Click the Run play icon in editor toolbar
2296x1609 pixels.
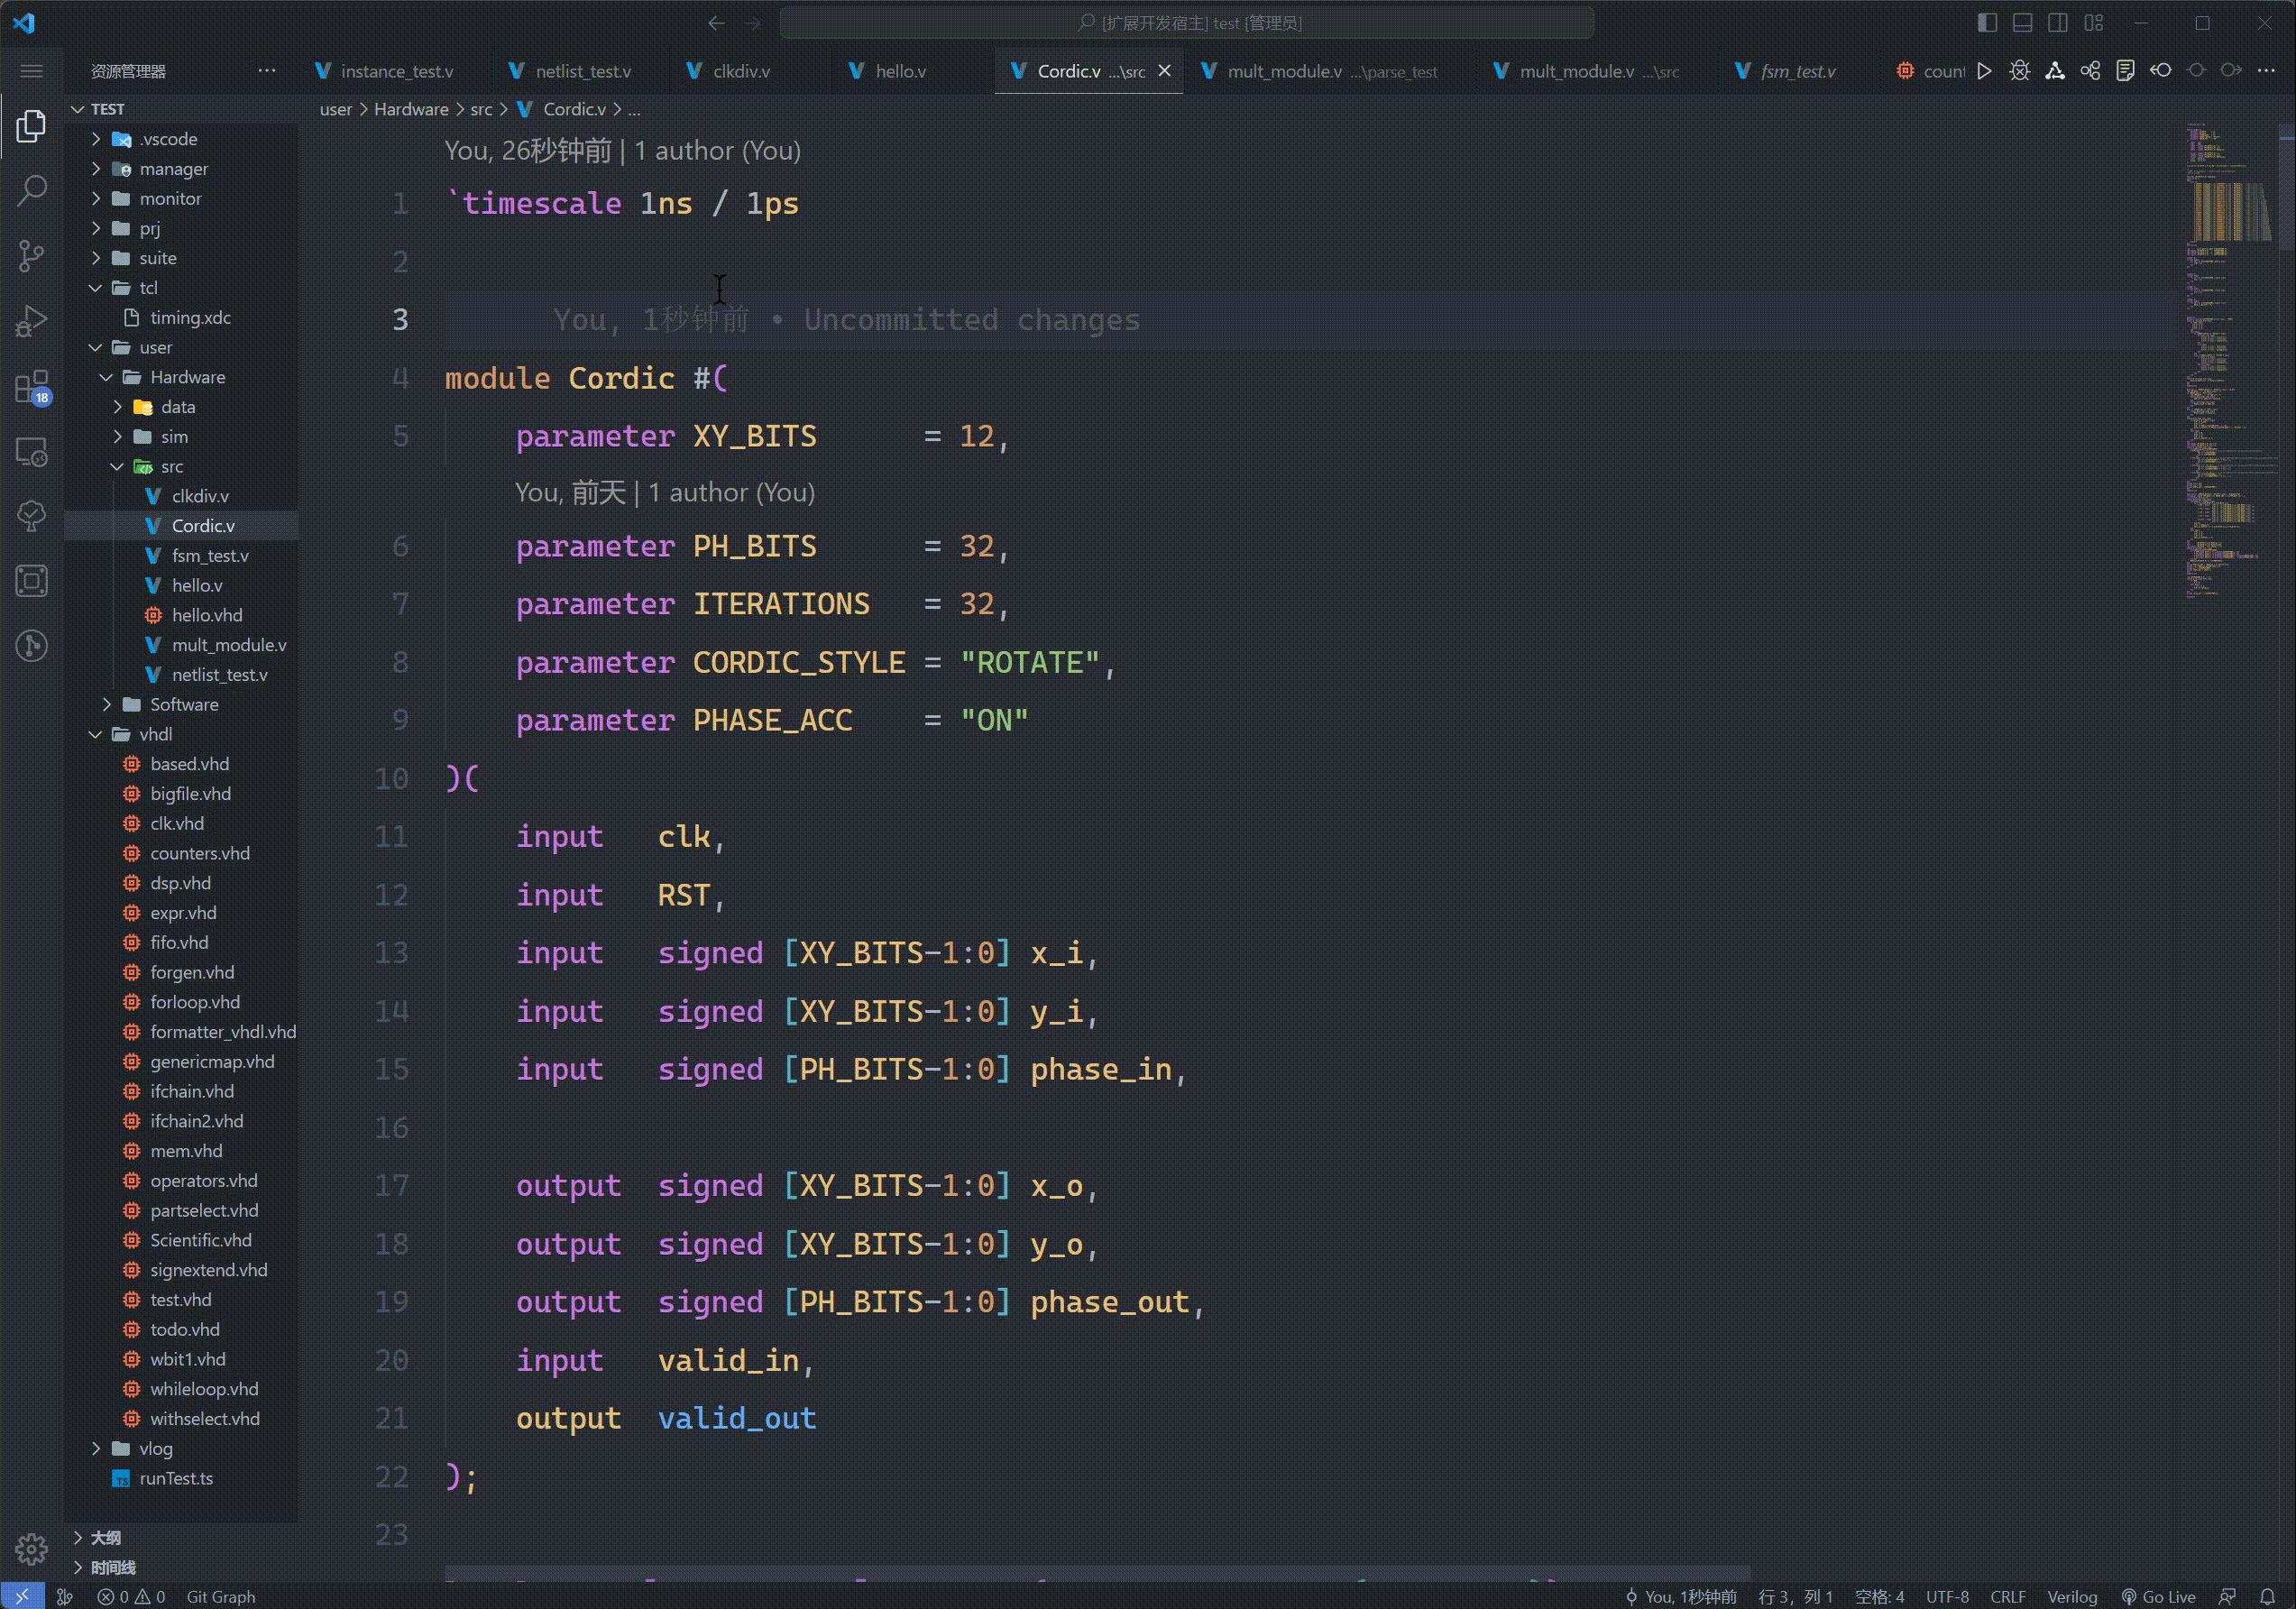[x=1985, y=71]
